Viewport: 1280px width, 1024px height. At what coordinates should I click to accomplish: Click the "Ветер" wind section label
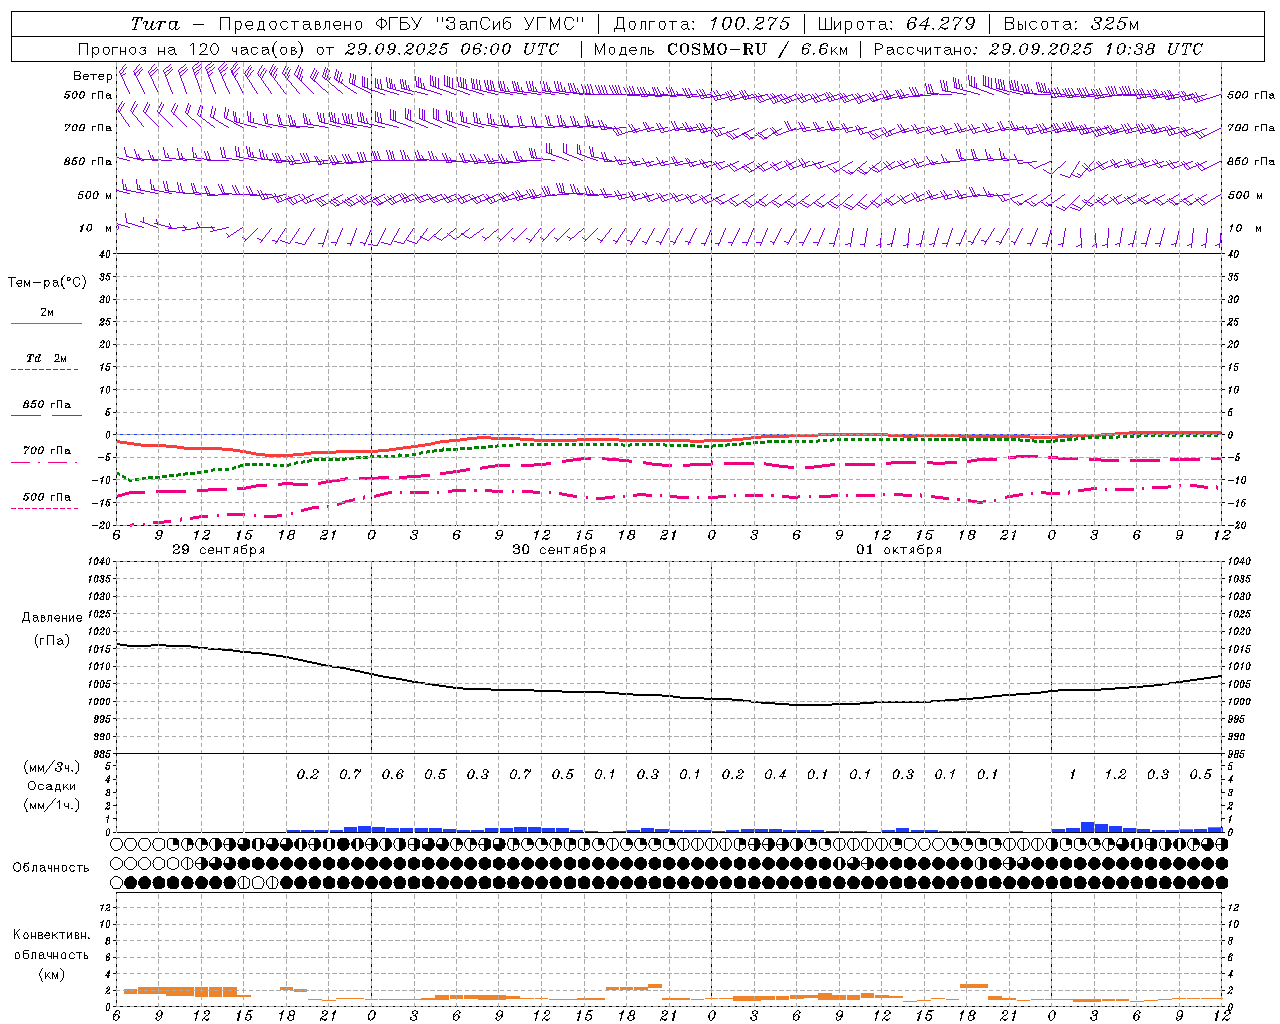(x=92, y=76)
